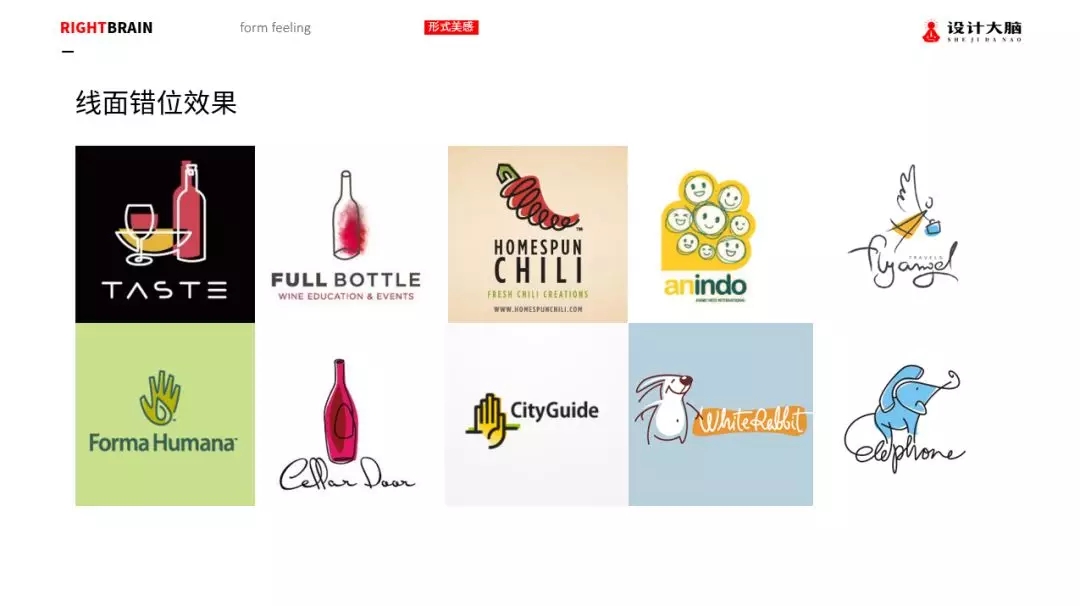This screenshot has height=606, width=1080.
Task: Click the Cellar Door bottle logo
Action: pyautogui.click(x=346, y=424)
